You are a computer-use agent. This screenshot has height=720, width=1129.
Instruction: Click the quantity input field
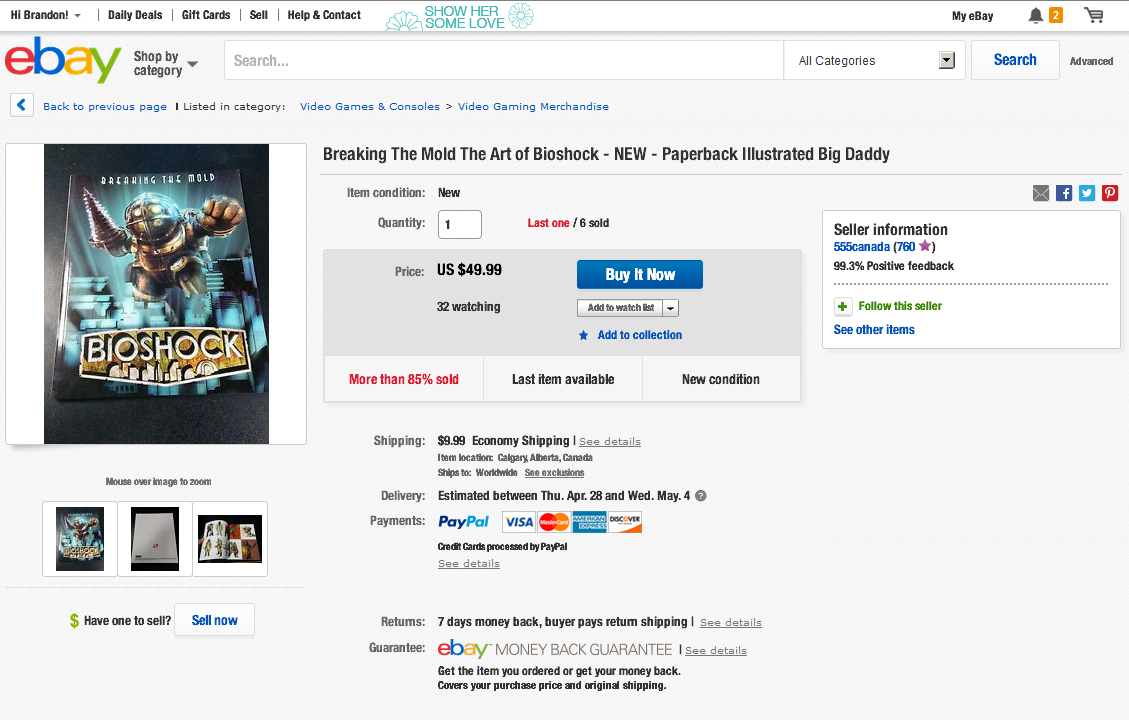(460, 224)
